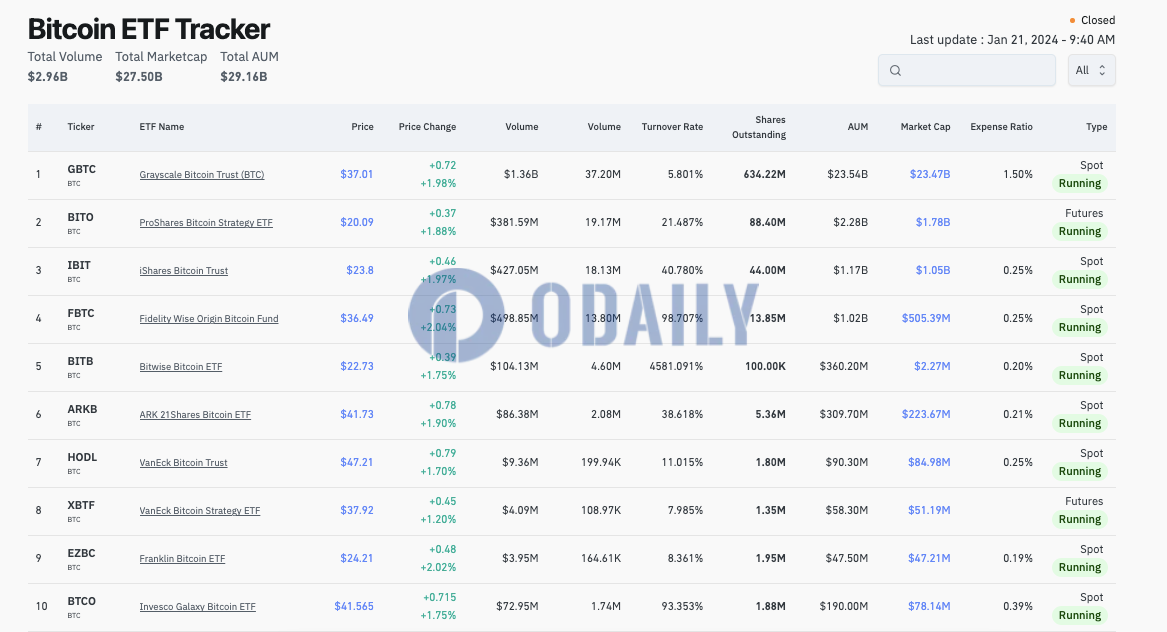Image resolution: width=1167 pixels, height=632 pixels.
Task: Click BITB turnover rate 4581.091%
Action: [x=676, y=366]
